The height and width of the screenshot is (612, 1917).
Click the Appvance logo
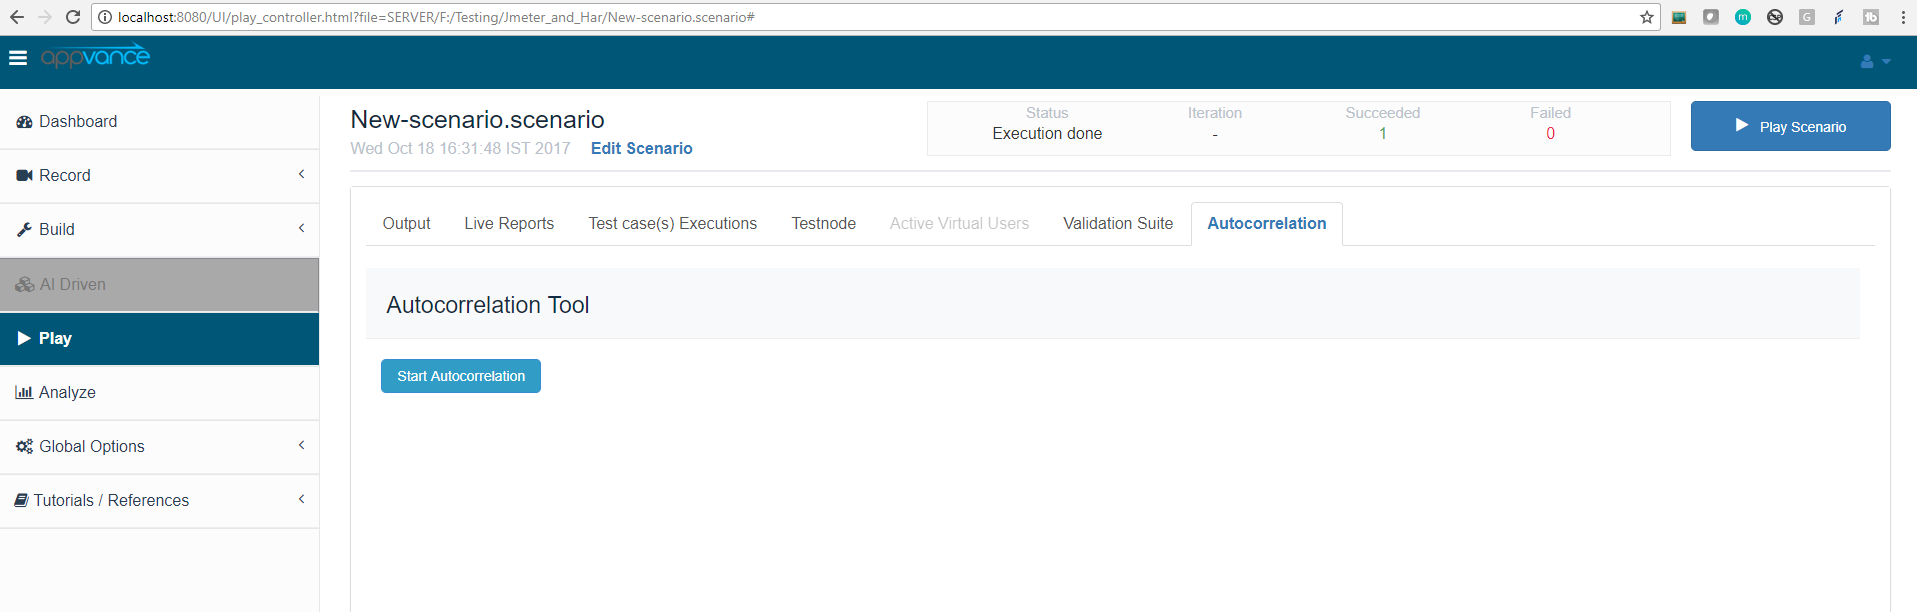click(95, 57)
